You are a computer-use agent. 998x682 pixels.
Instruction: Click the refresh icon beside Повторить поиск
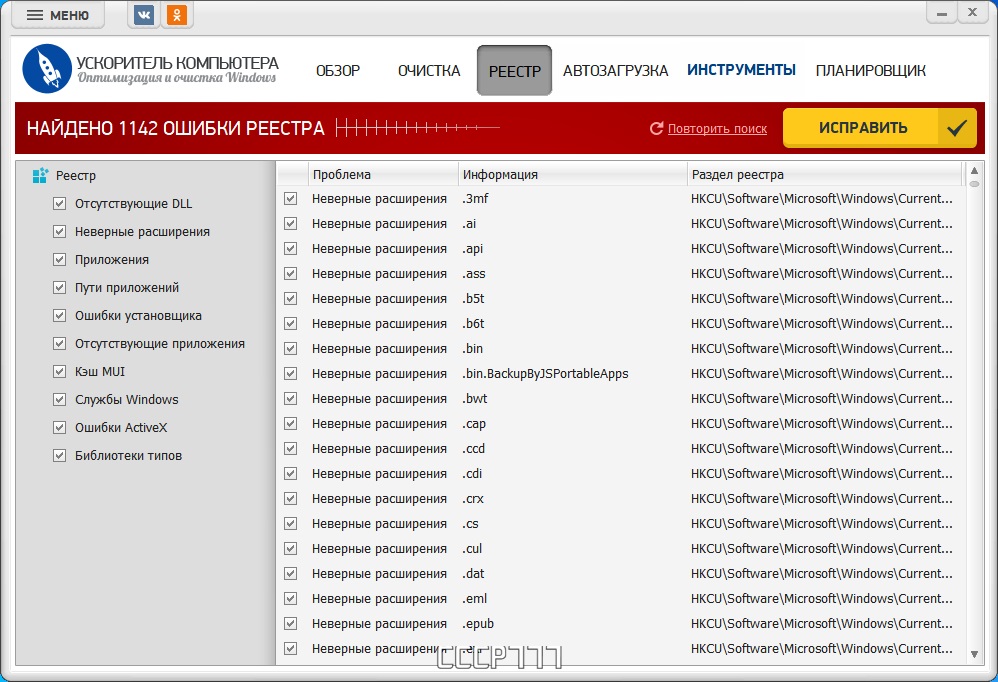(x=657, y=129)
